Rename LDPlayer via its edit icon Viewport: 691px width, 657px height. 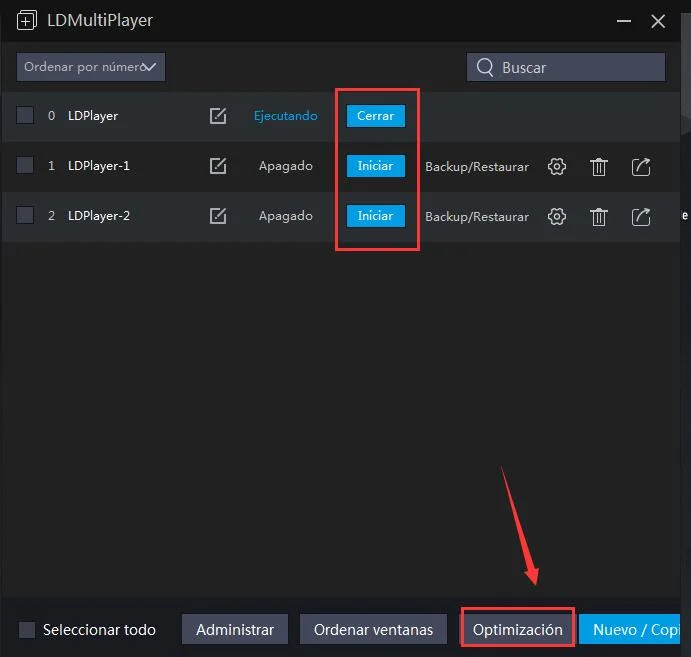pos(218,116)
